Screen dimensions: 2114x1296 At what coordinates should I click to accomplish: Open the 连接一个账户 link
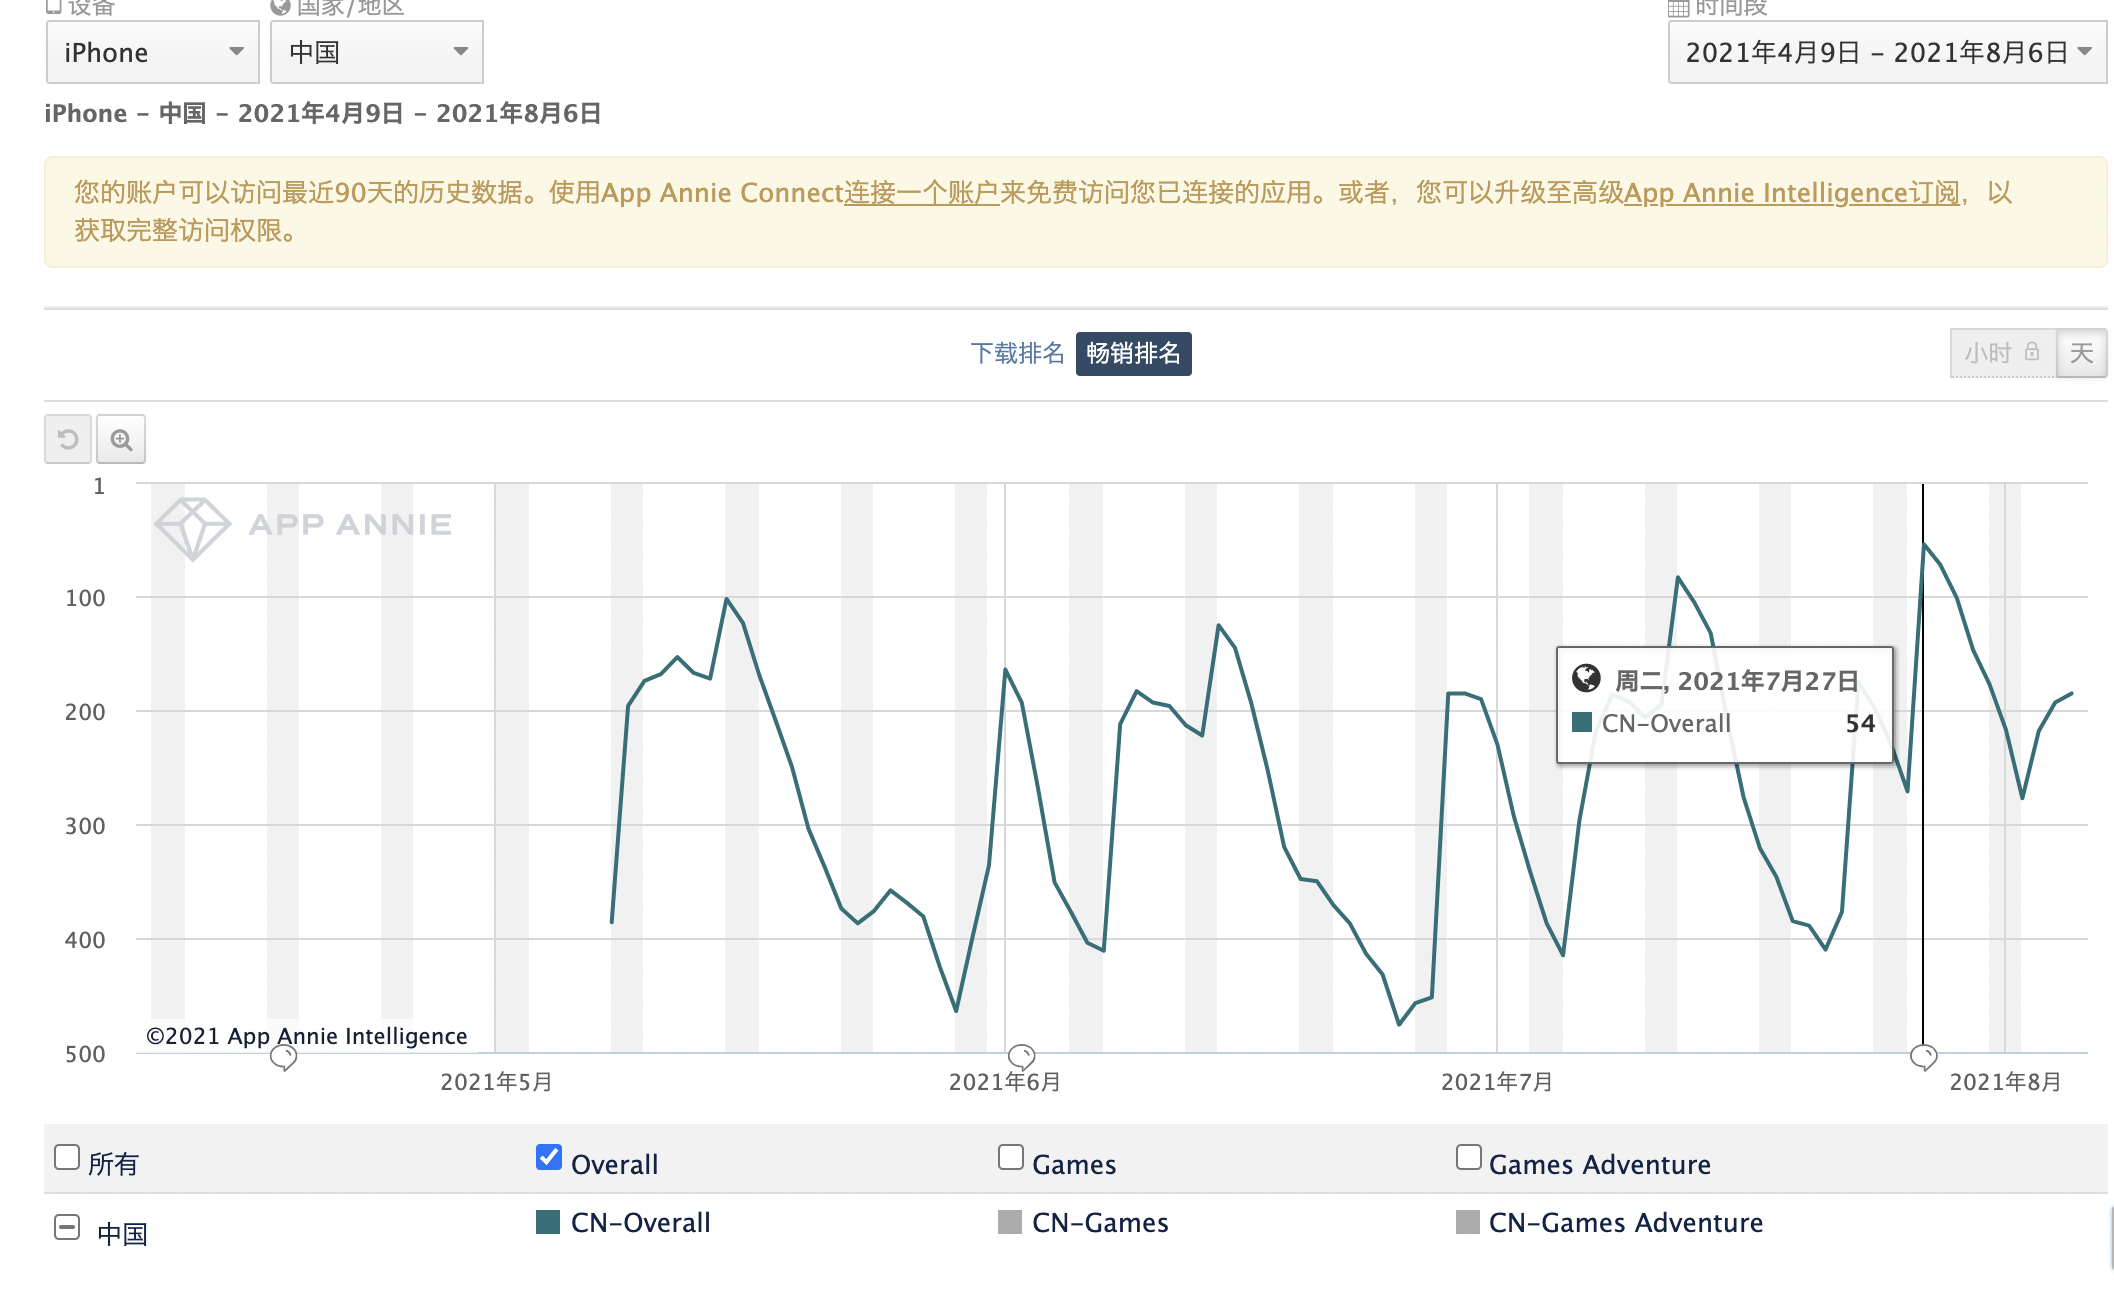[921, 192]
